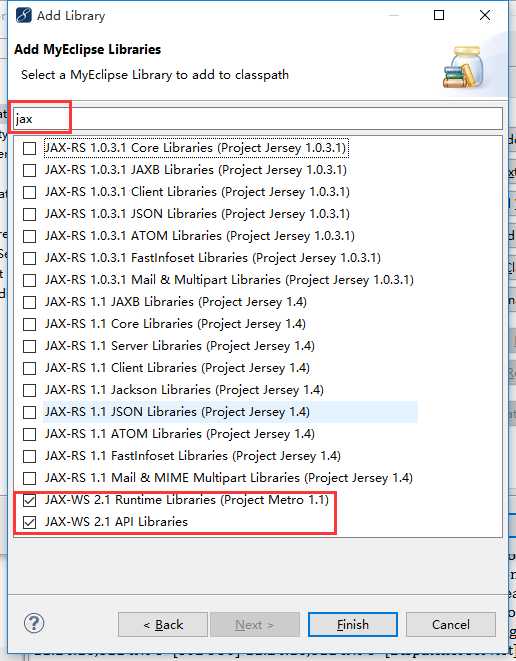Viewport: 516px width, 661px height.
Task: Check JAX-RS 1.1 JSON Libraries (Jersey 1.4) checkbox
Action: click(30, 412)
